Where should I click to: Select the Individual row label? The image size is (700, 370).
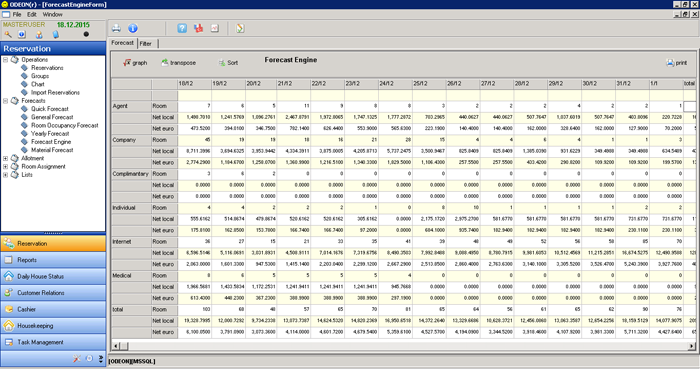coord(131,208)
